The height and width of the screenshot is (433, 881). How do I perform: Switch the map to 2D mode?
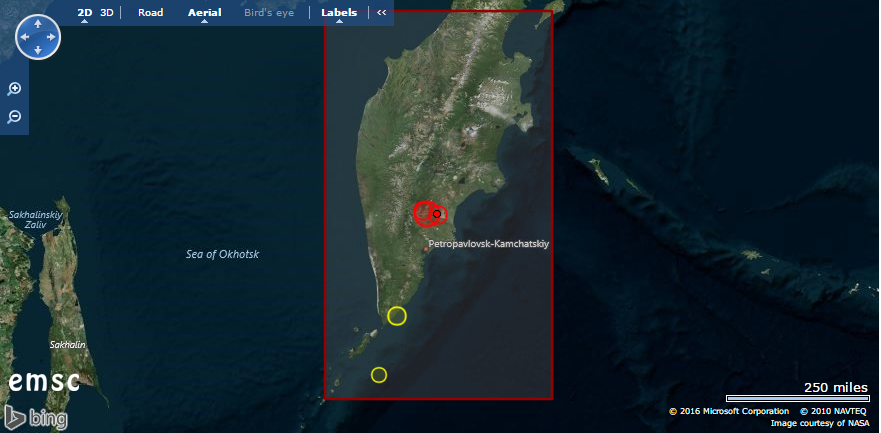click(x=85, y=13)
